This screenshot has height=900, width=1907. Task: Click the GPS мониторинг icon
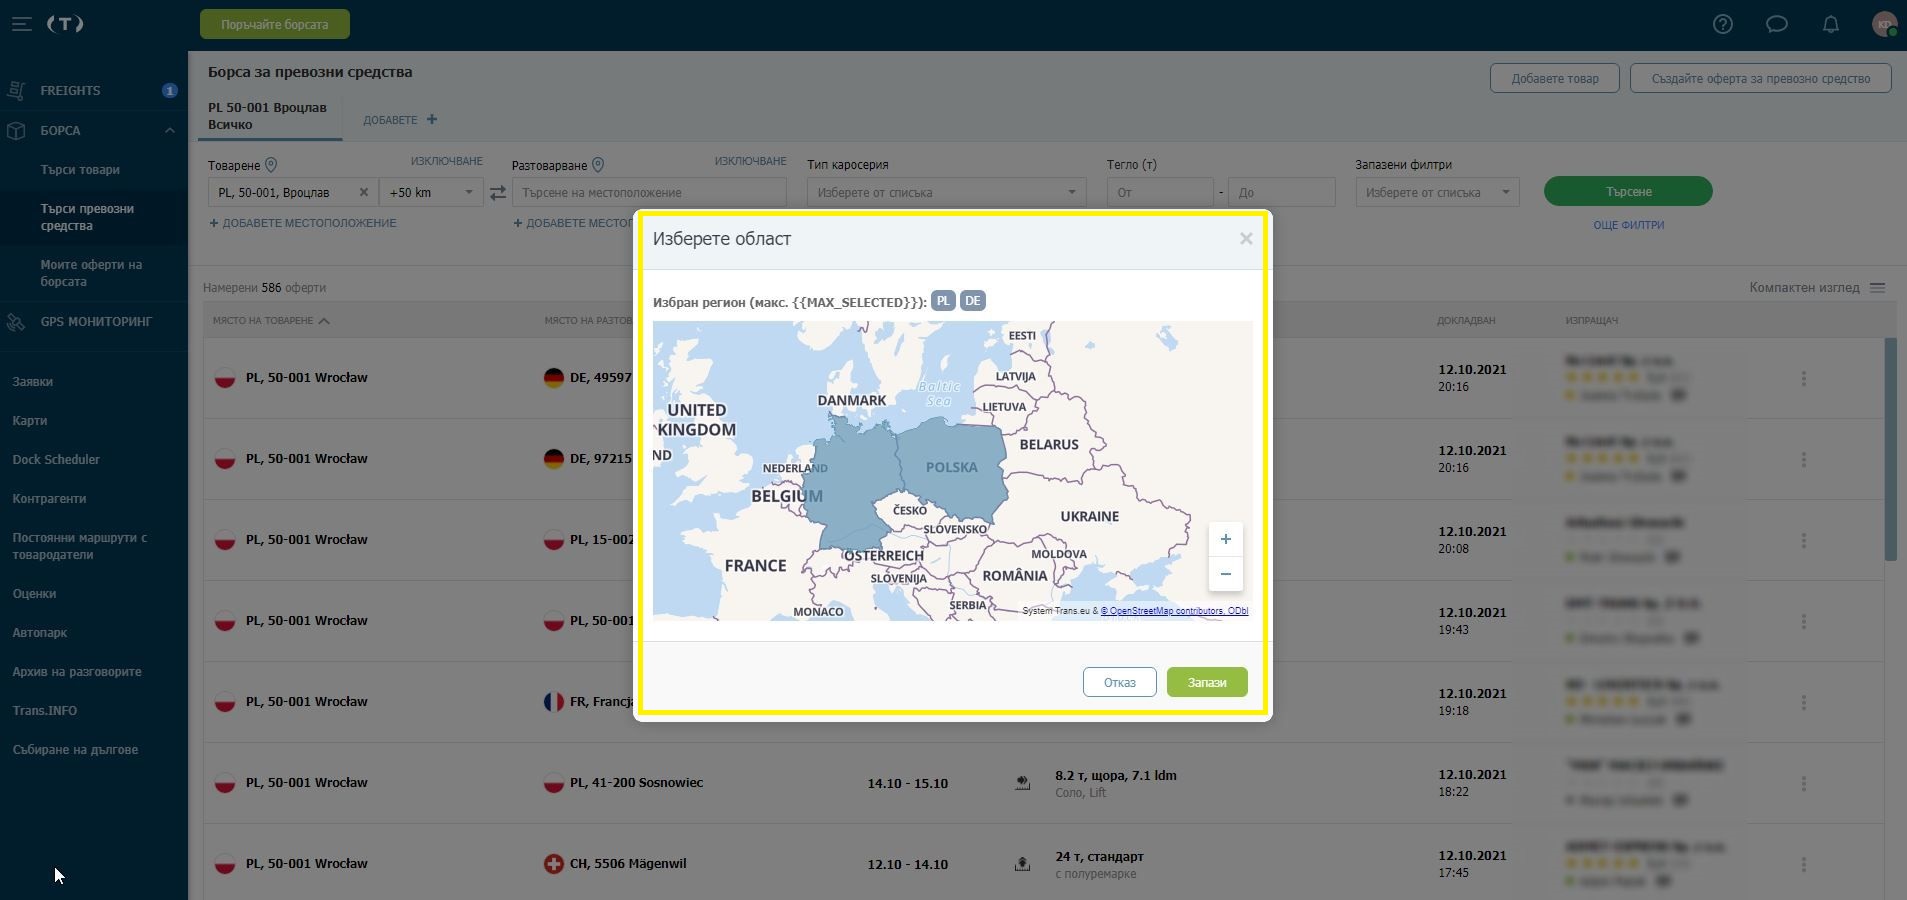pyautogui.click(x=16, y=322)
